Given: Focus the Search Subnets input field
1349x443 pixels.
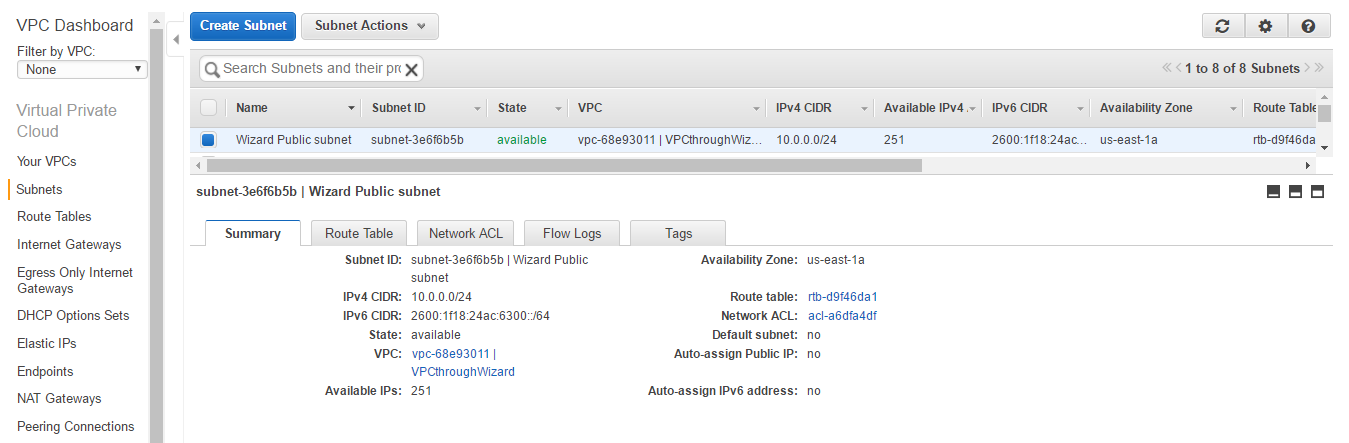Looking at the screenshot, I should point(311,68).
